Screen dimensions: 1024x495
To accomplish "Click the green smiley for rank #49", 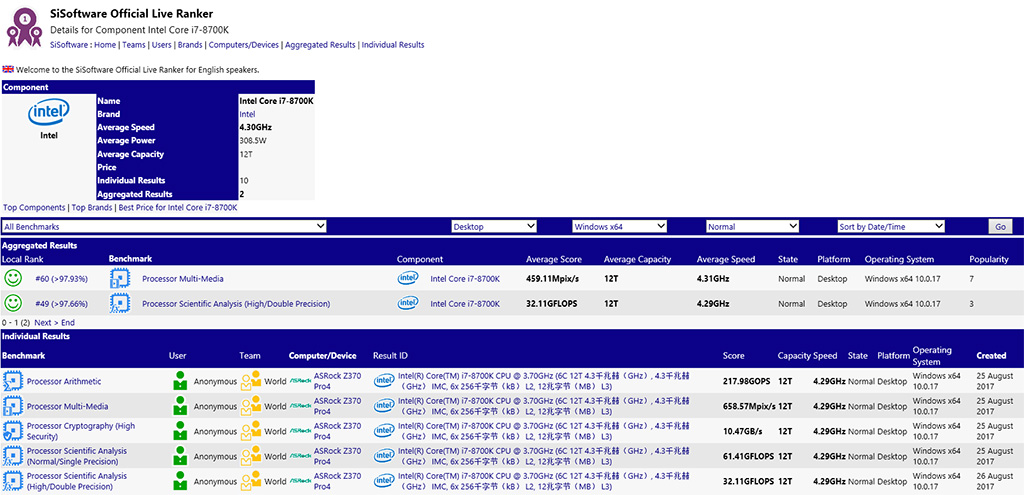I will click(x=13, y=303).
